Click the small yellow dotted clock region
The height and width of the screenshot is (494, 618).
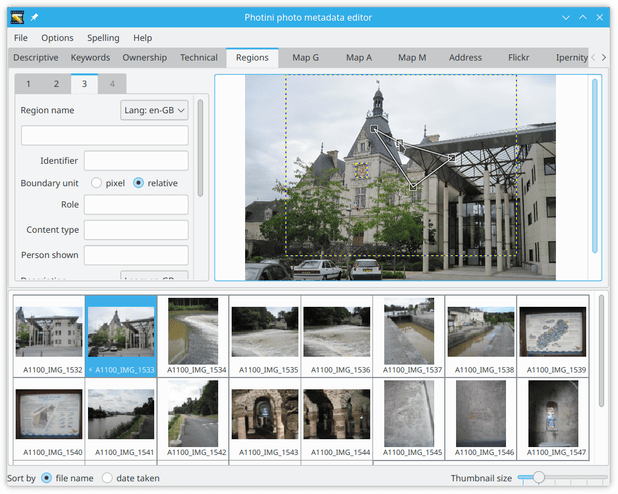click(x=361, y=171)
